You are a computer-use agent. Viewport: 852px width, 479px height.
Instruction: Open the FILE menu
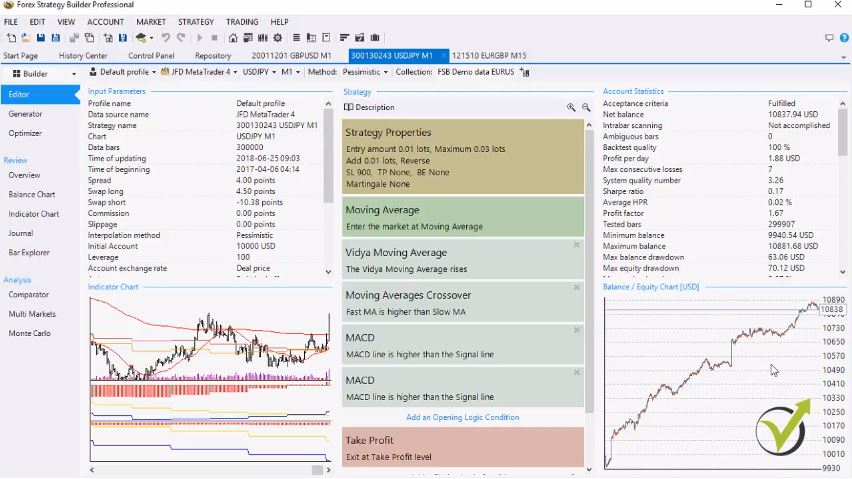point(11,22)
